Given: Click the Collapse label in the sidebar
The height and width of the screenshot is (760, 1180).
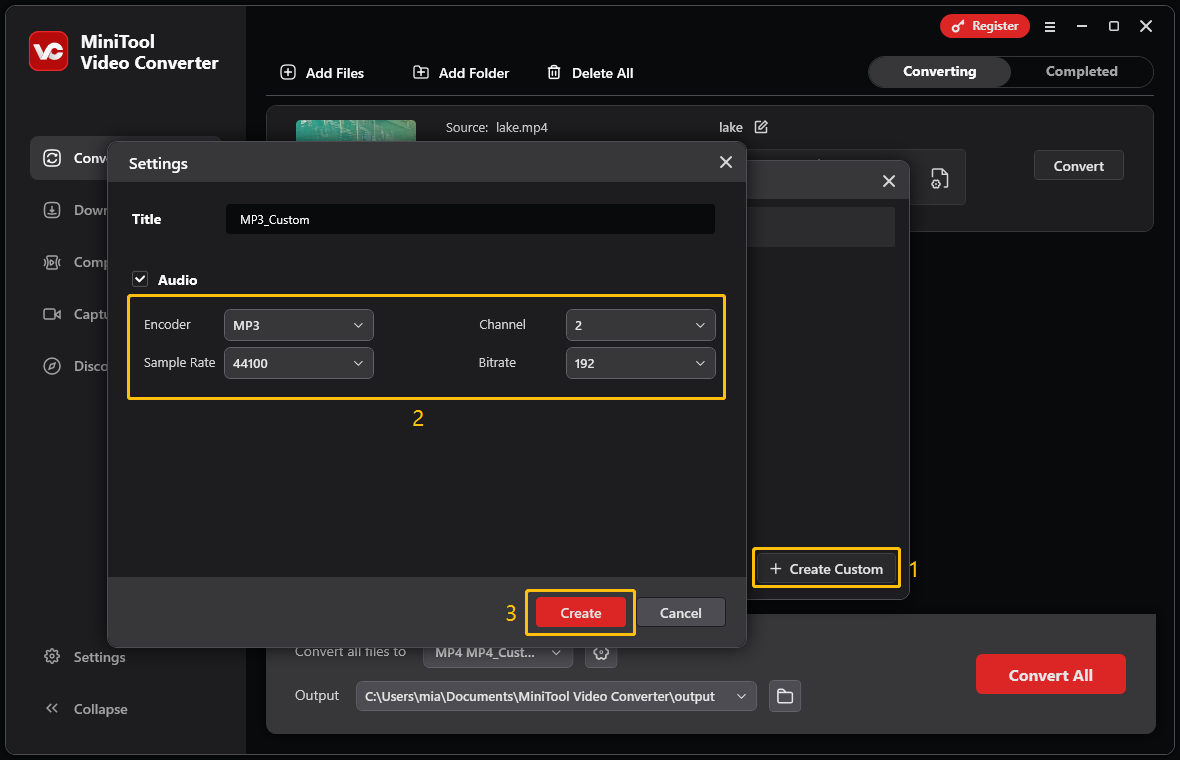Looking at the screenshot, I should pyautogui.click(x=100, y=709).
